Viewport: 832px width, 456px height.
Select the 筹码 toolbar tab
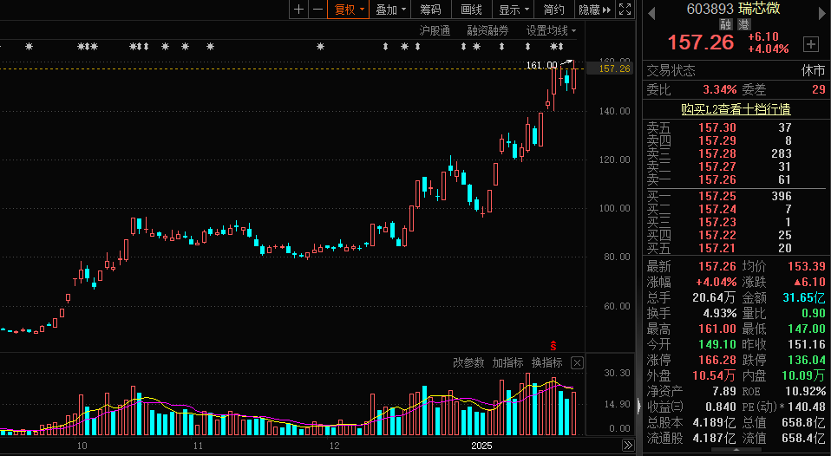click(x=430, y=10)
